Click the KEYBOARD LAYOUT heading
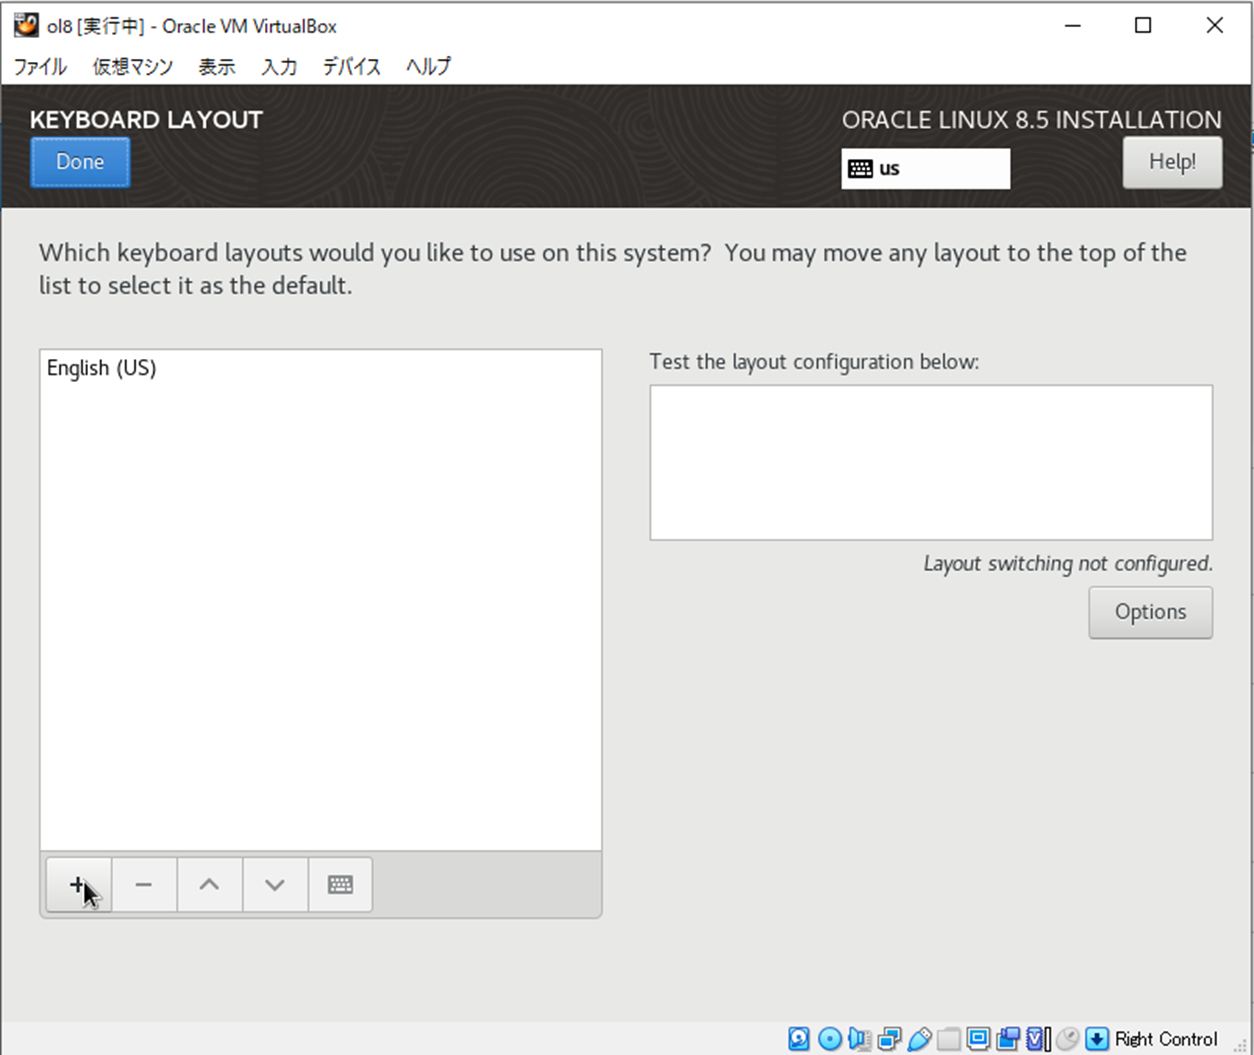Screen dimensions: 1254x1055 (x=146, y=119)
